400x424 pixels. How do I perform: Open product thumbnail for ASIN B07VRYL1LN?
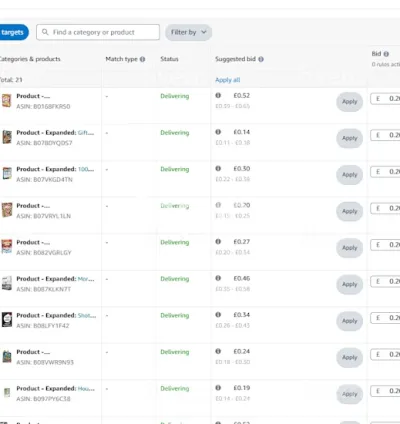(x=7, y=210)
